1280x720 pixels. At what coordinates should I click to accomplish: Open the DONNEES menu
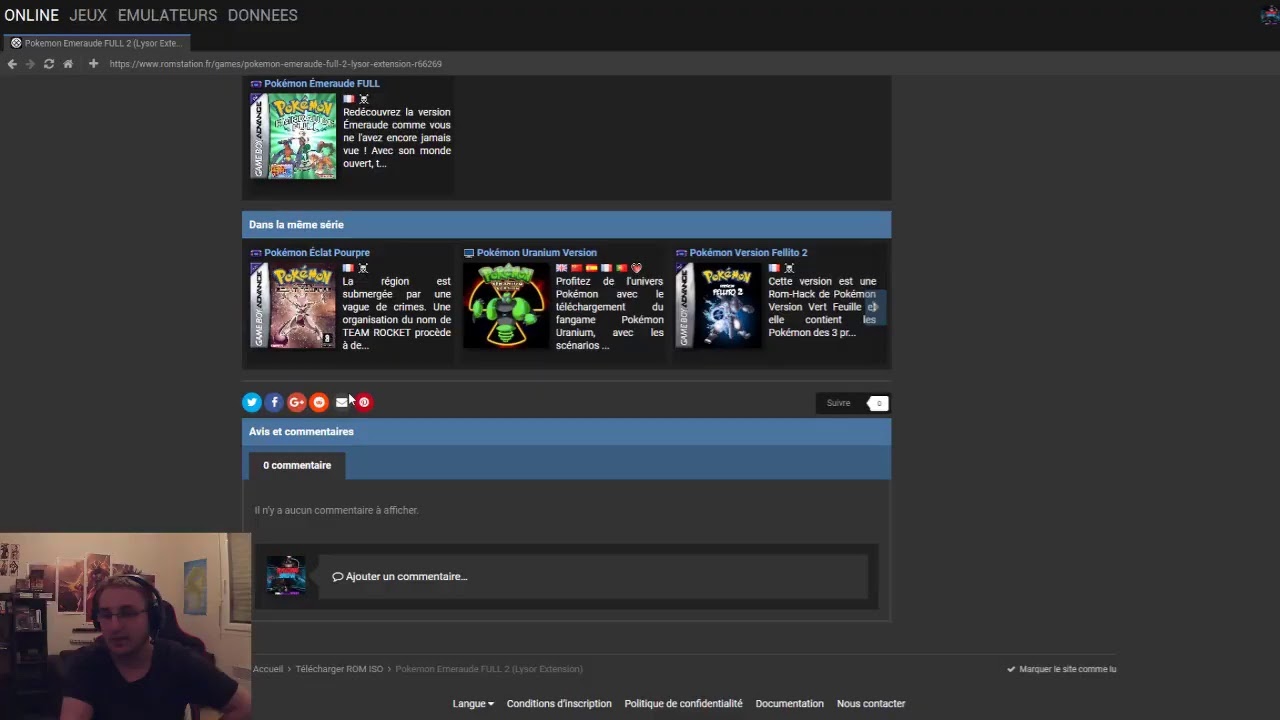pyautogui.click(x=262, y=15)
